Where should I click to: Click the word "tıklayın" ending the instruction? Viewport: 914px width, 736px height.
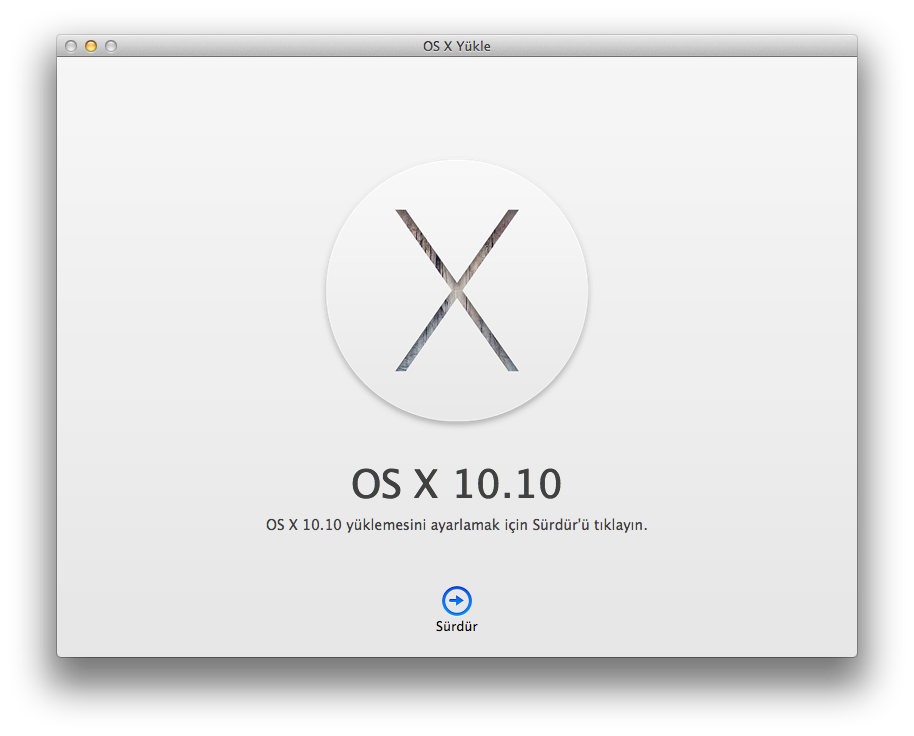(x=620, y=525)
